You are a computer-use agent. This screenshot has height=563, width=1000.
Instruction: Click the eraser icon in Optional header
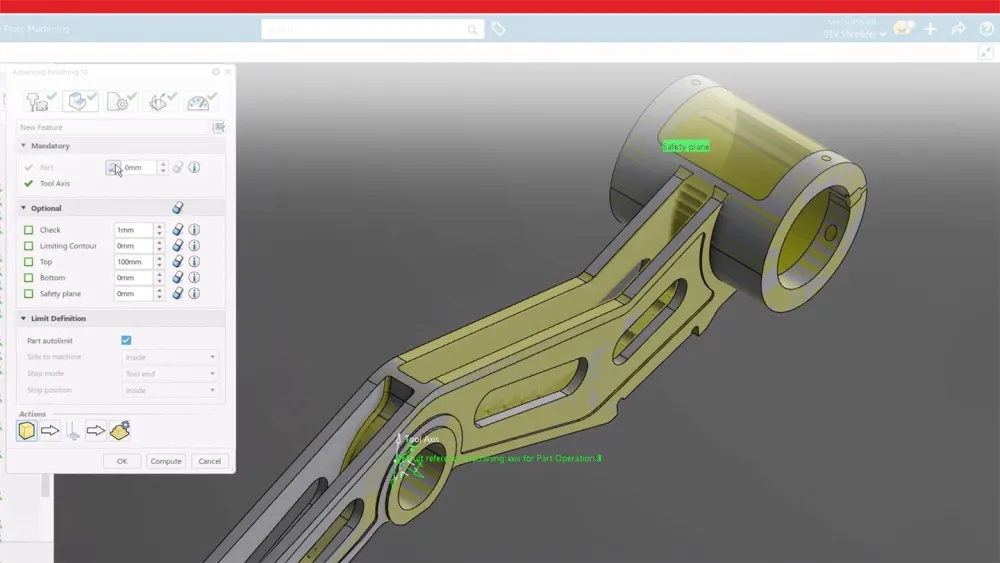(178, 208)
